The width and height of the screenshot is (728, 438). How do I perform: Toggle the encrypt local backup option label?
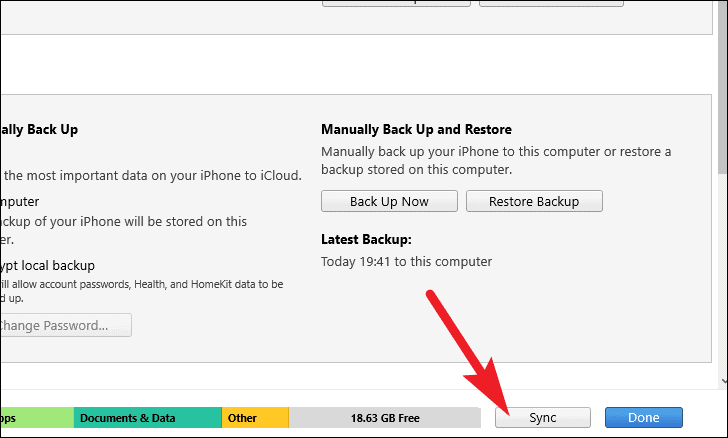tap(47, 266)
